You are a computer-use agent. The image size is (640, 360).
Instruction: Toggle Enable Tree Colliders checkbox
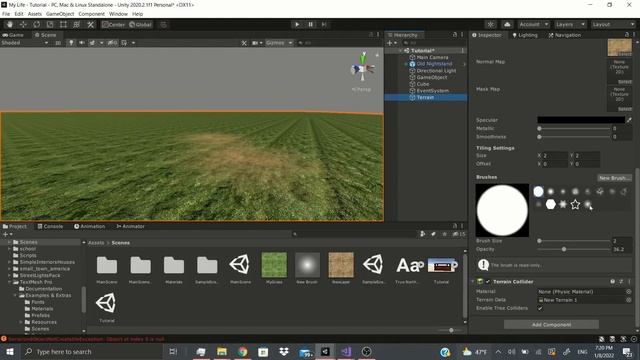tap(540, 308)
